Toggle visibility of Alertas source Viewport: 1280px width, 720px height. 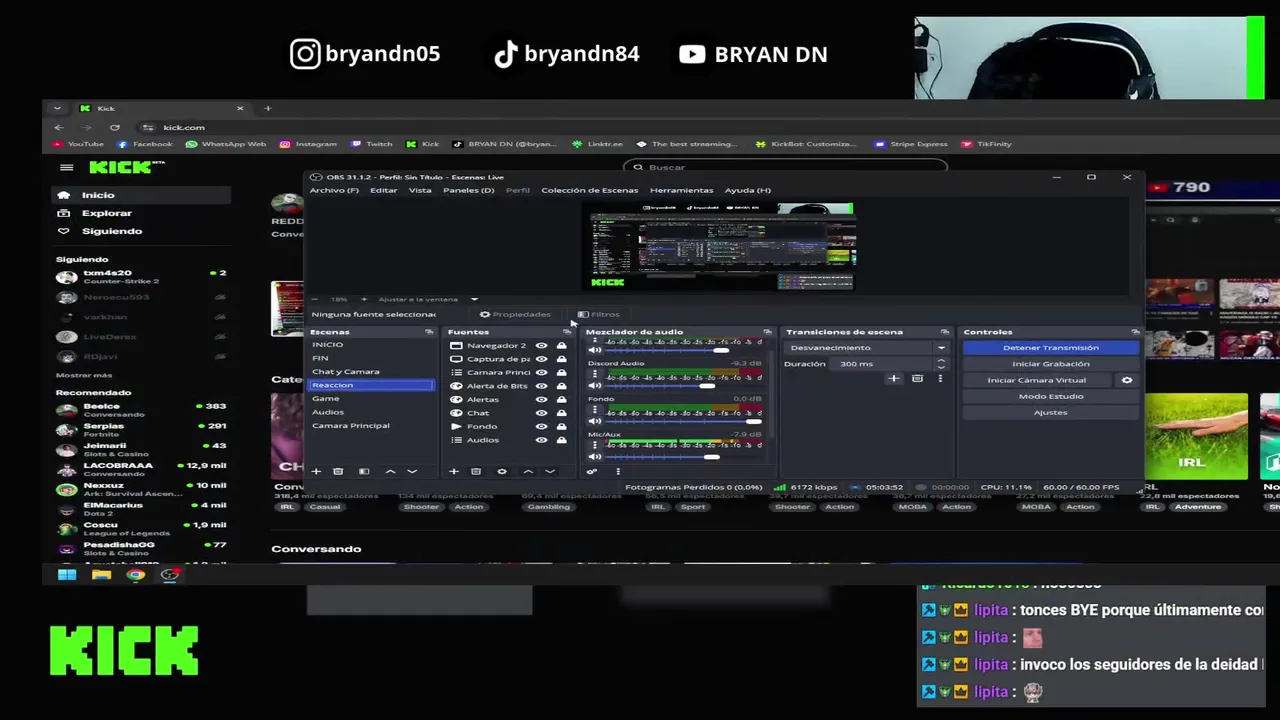coord(542,400)
